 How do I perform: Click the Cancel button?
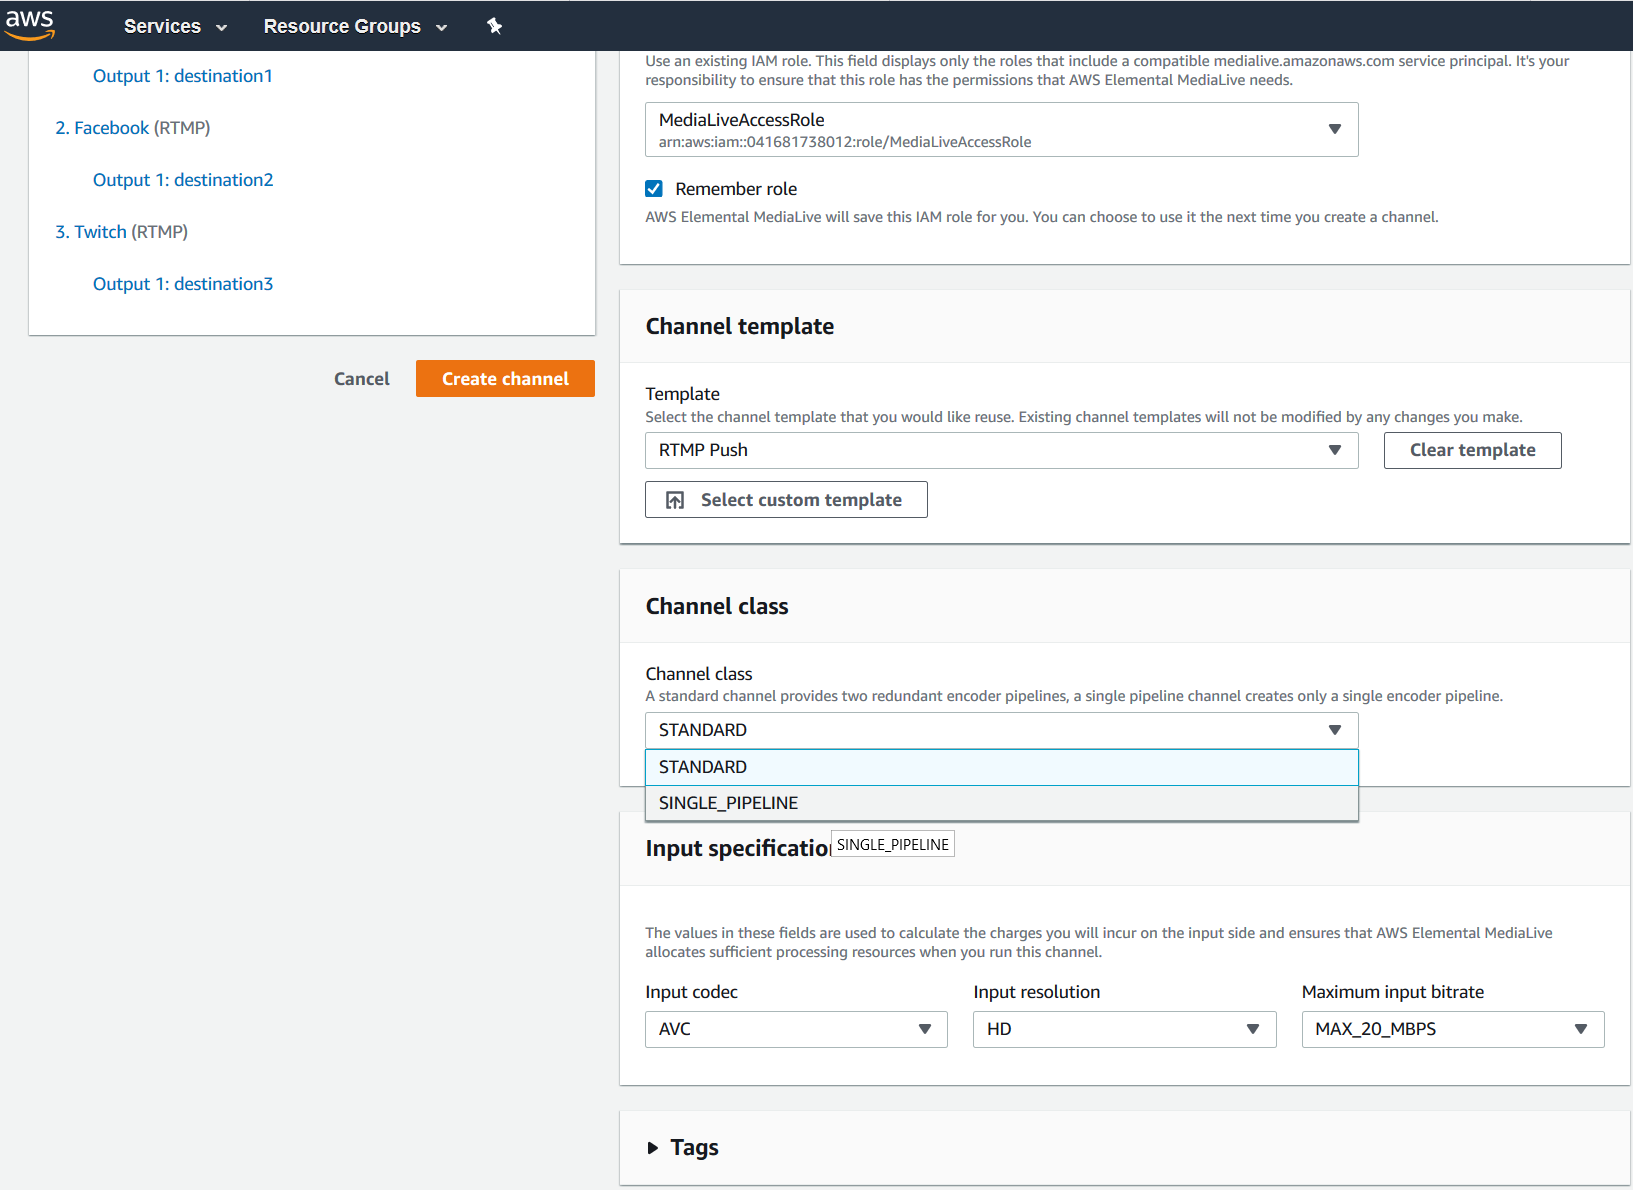click(x=362, y=379)
